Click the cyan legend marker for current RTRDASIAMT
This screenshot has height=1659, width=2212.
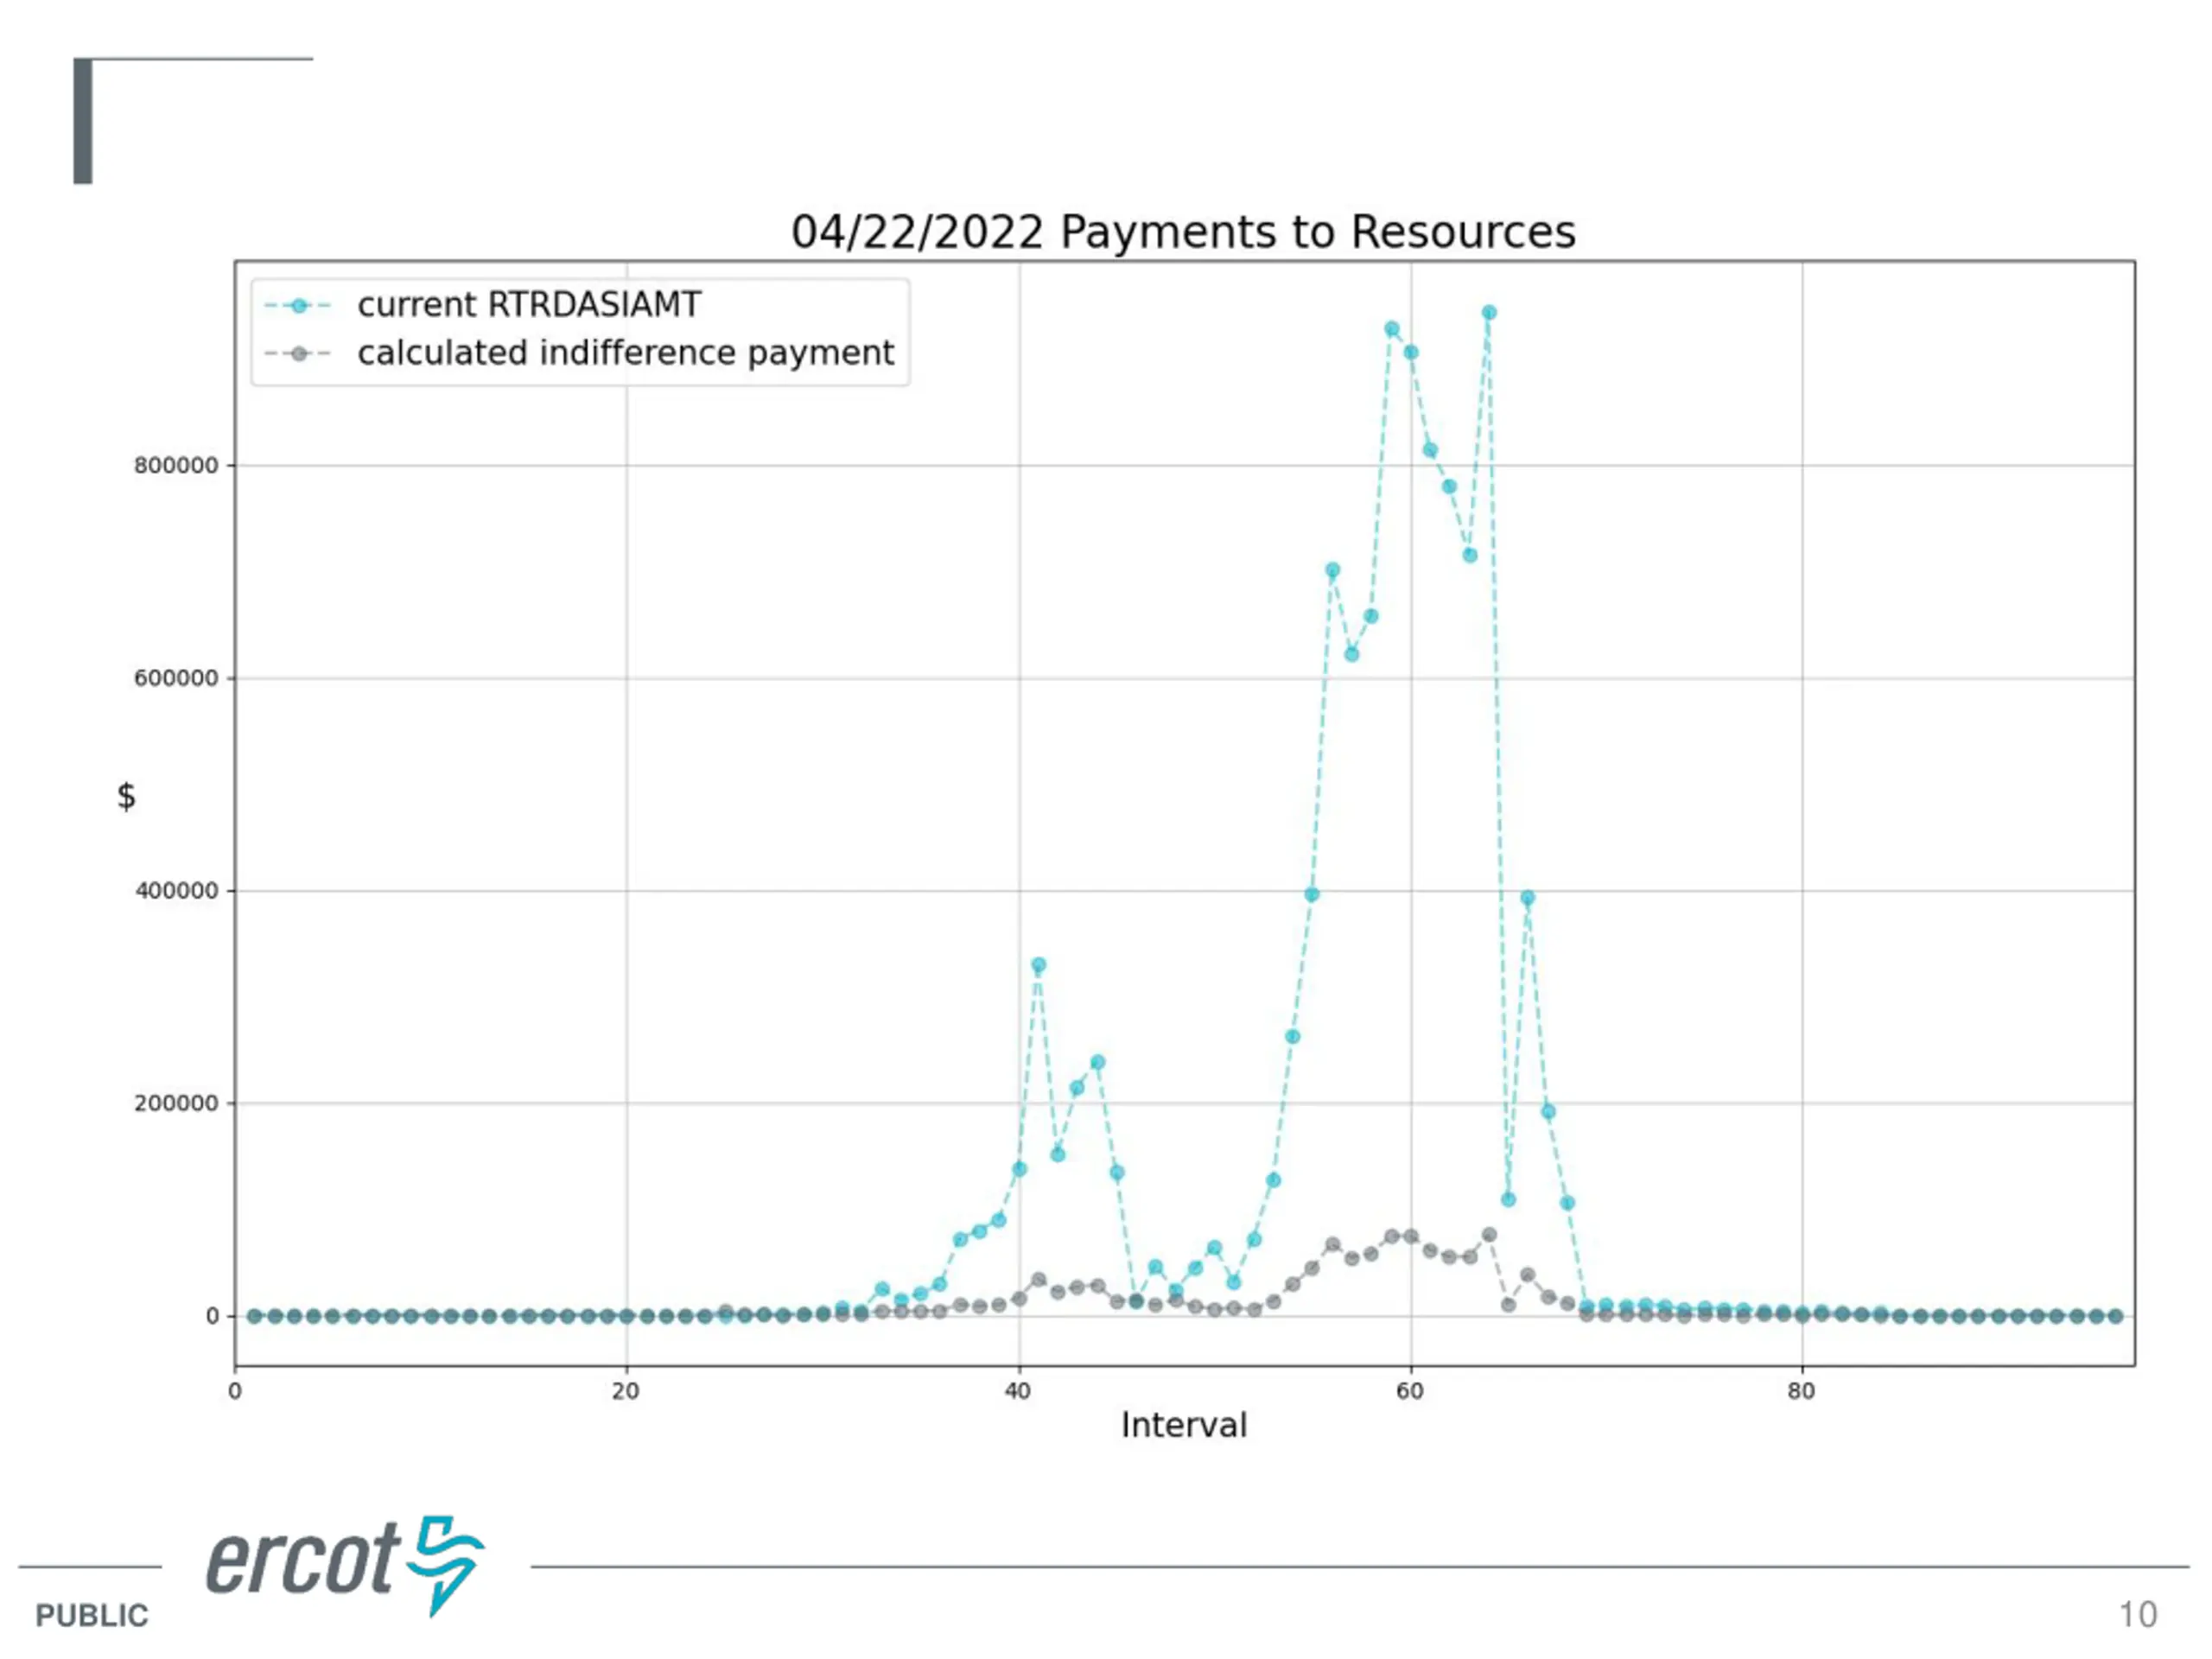298,305
